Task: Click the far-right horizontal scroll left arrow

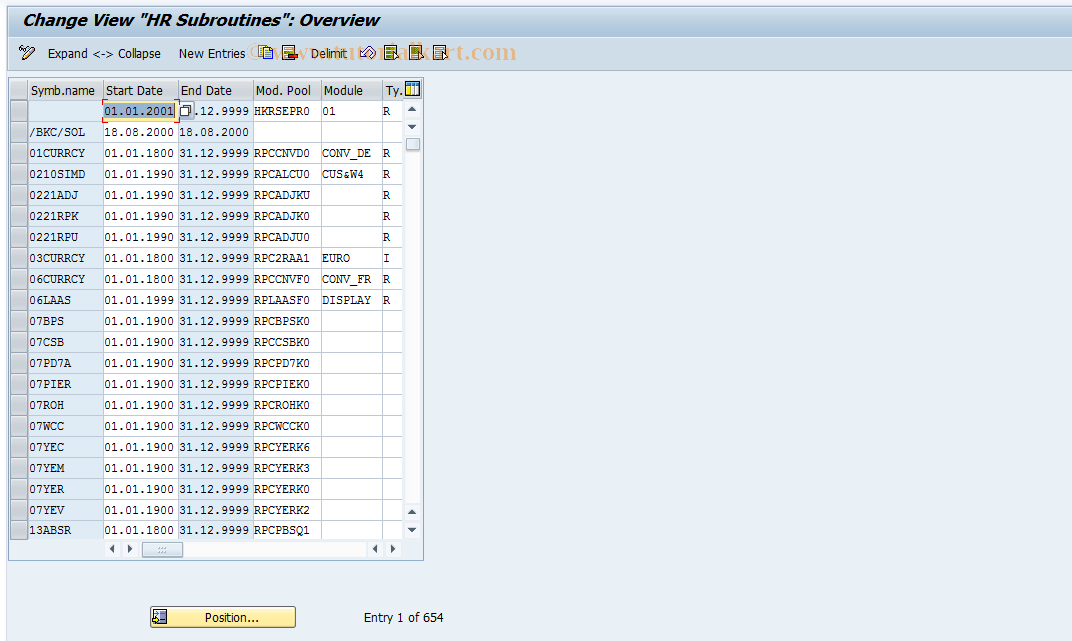Action: point(375,549)
